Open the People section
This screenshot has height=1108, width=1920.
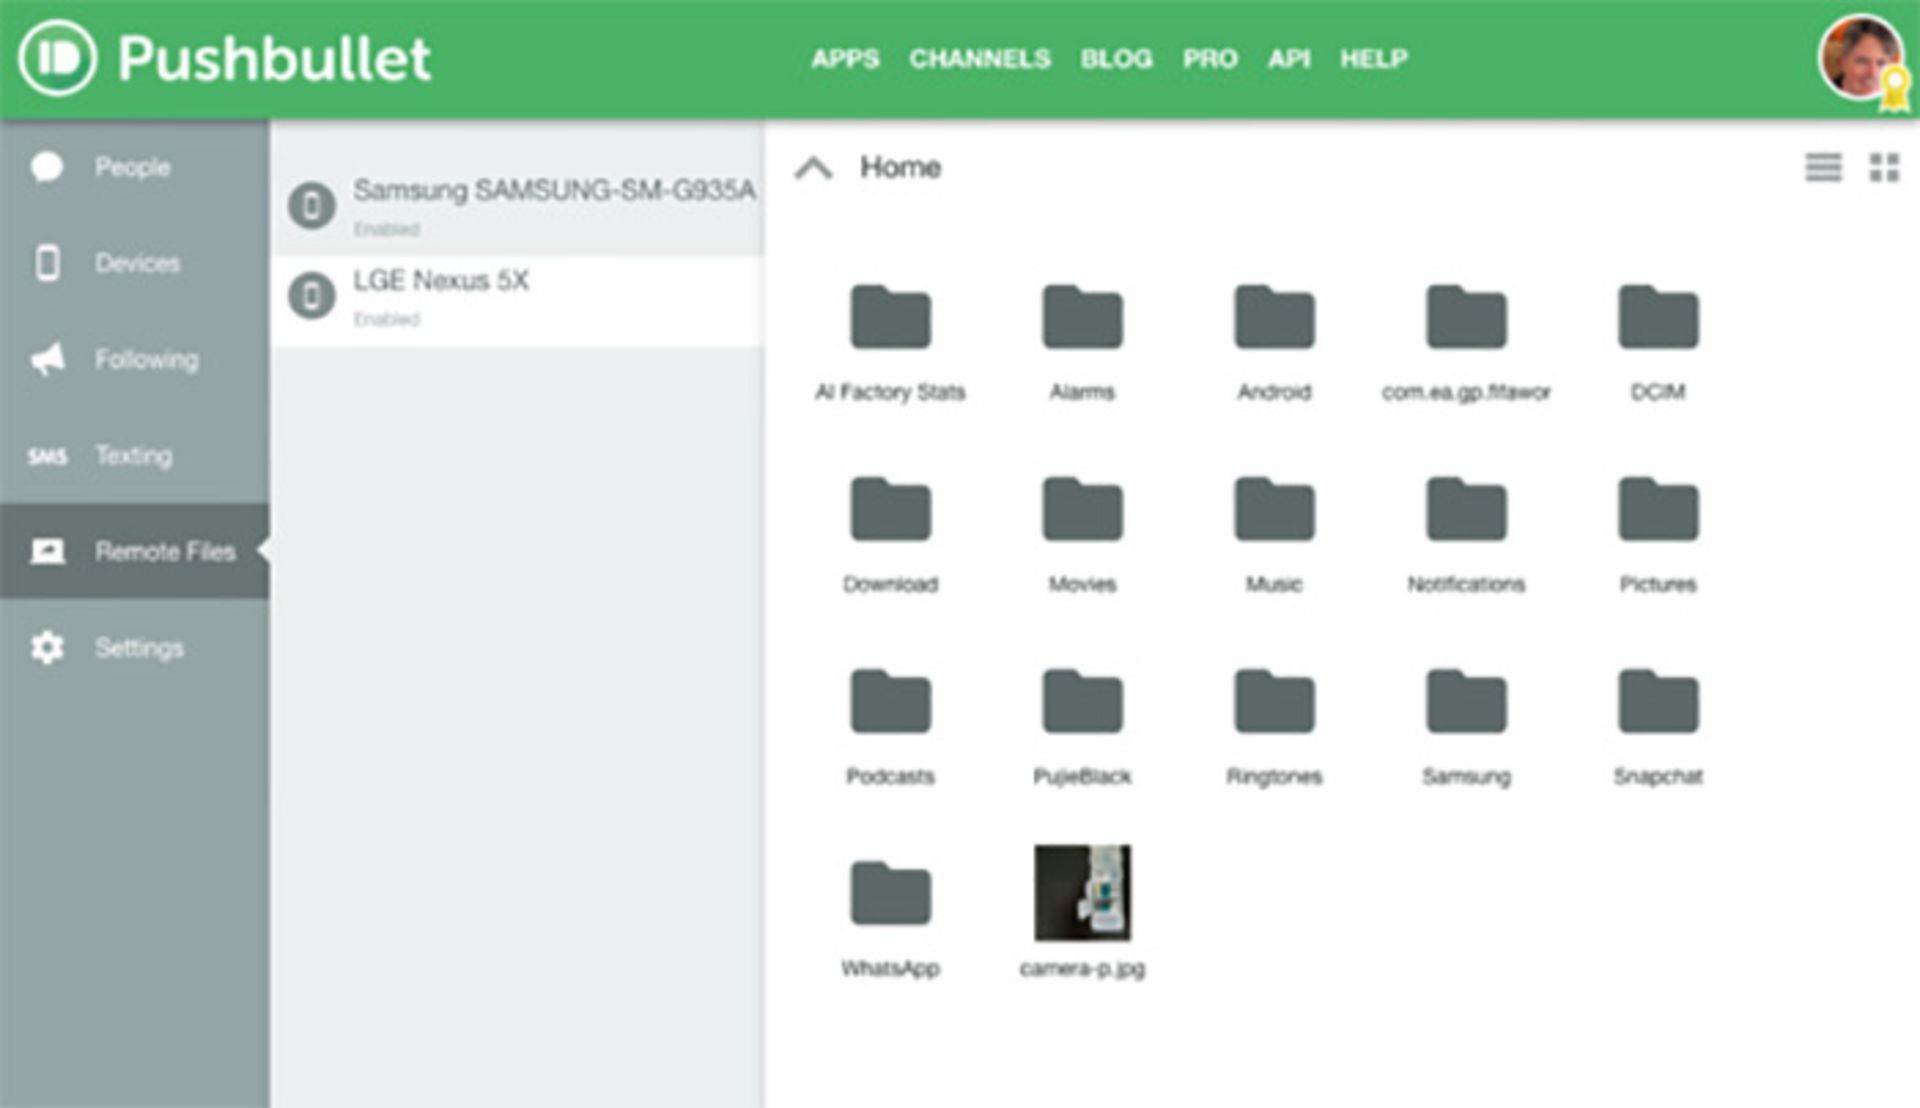tap(131, 166)
